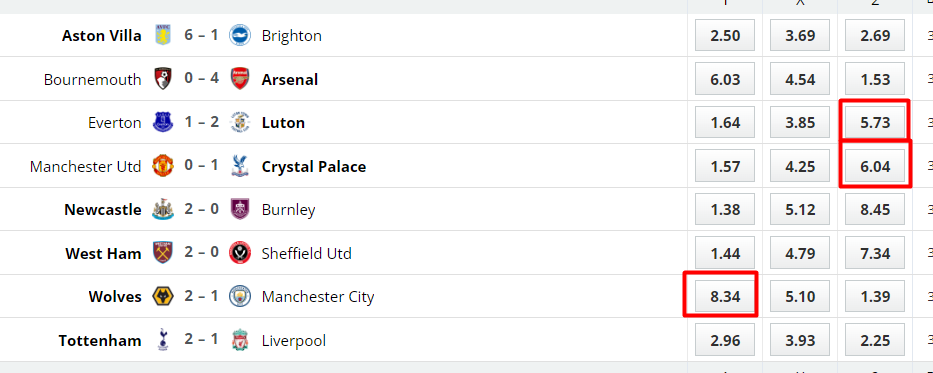The width and height of the screenshot is (933, 373).
Task: Open the Bournemouth team link
Action: coord(93,79)
